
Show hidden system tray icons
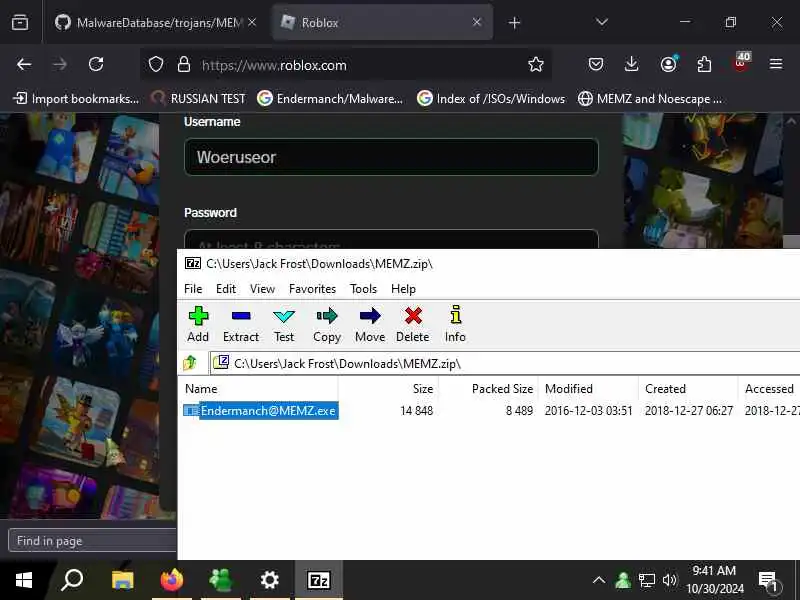click(599, 580)
